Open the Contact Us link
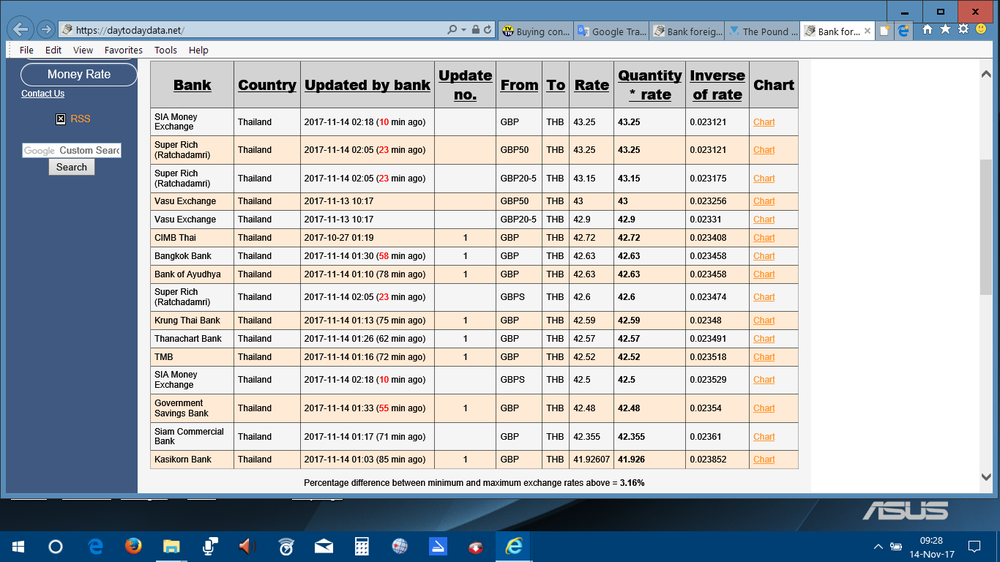 pos(43,93)
